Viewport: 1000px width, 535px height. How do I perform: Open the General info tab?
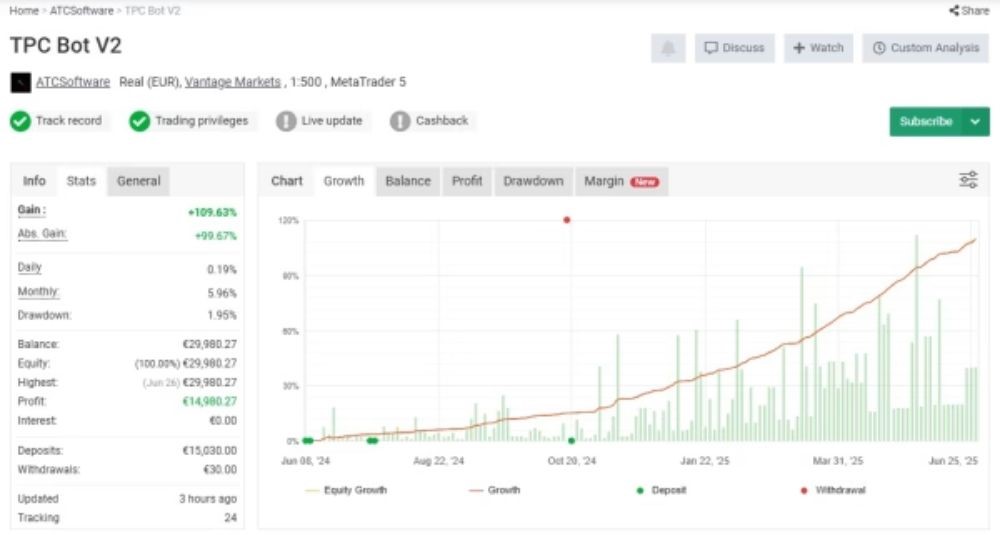138,181
